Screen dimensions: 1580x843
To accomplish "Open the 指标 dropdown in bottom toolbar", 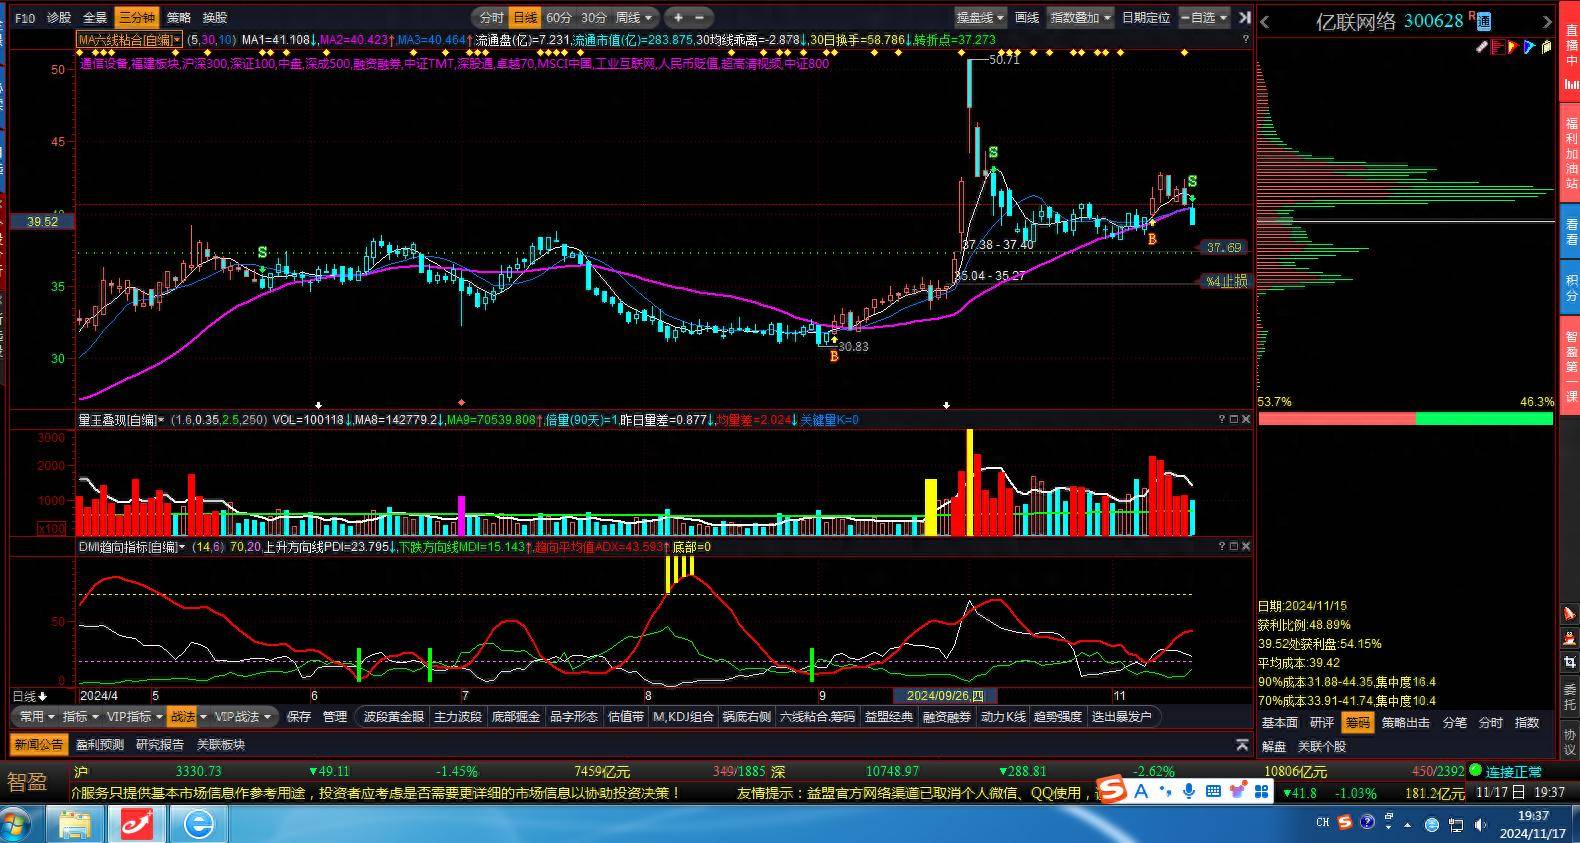I will (x=80, y=716).
